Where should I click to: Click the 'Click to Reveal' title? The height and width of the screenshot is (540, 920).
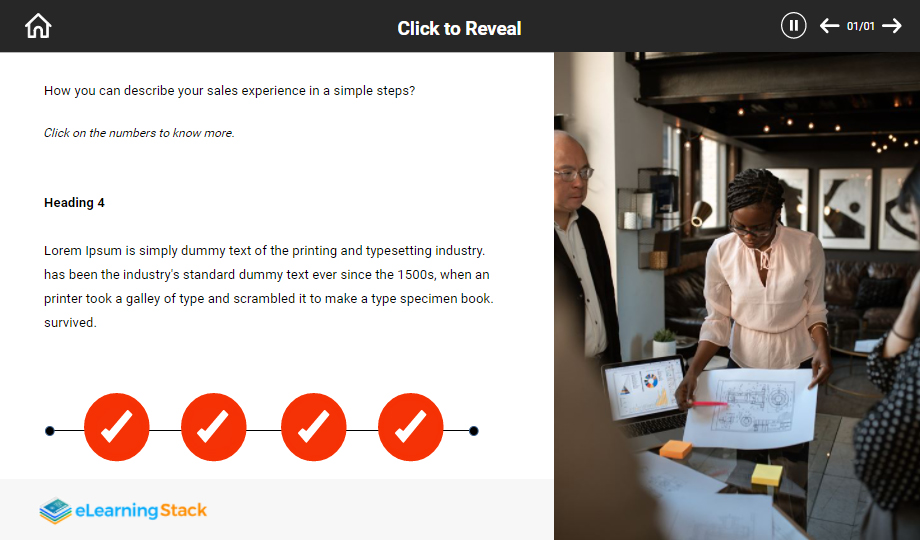pyautogui.click(x=459, y=28)
